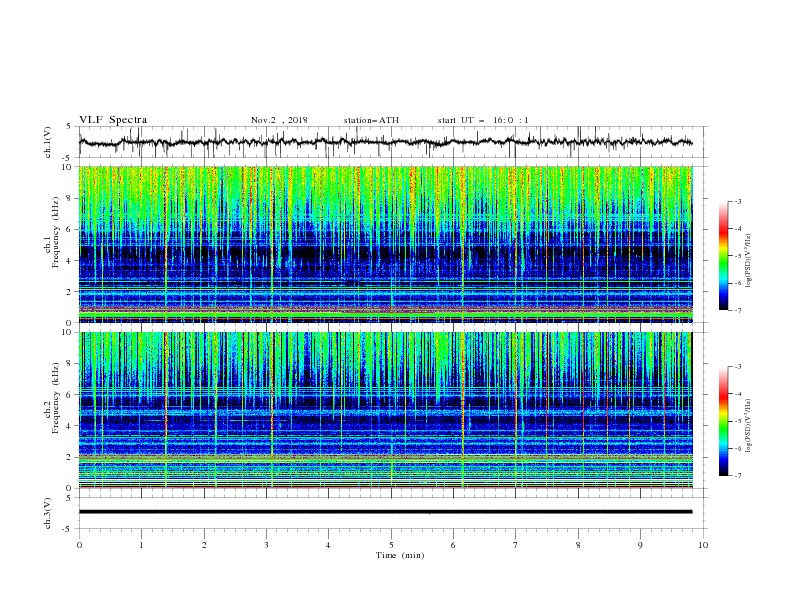Click time axis tick label "7"

516,545
